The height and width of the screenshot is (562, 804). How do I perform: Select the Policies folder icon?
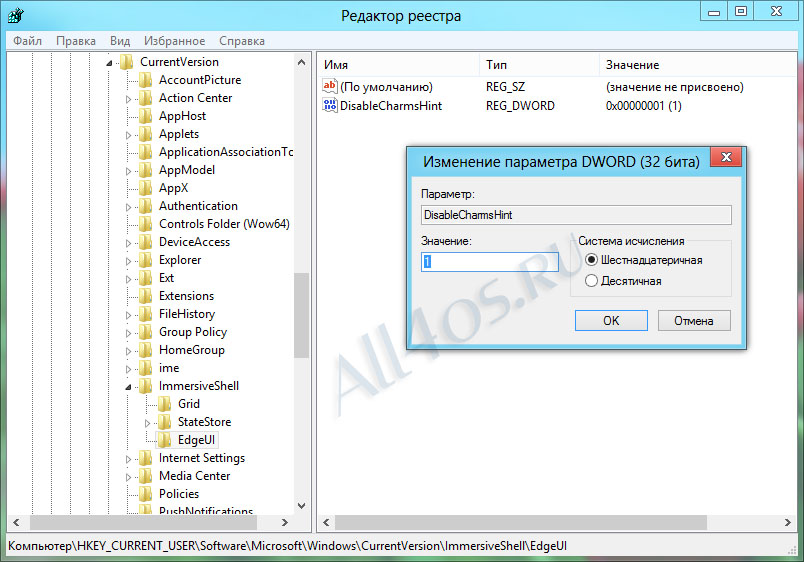pyautogui.click(x=146, y=494)
